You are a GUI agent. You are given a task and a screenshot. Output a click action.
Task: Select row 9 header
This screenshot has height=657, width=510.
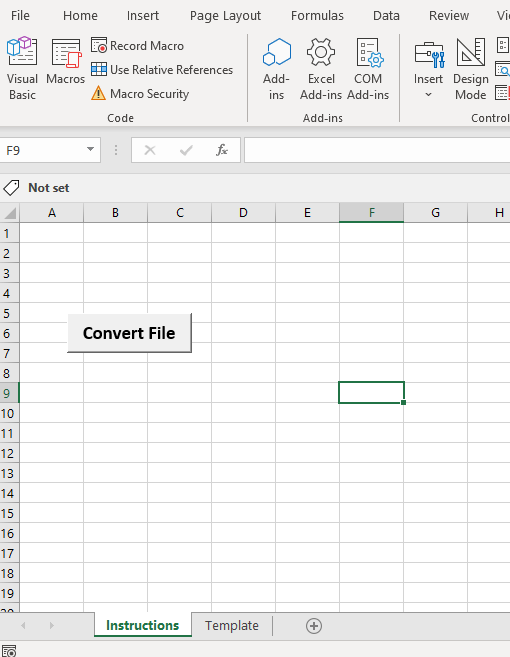point(9,393)
